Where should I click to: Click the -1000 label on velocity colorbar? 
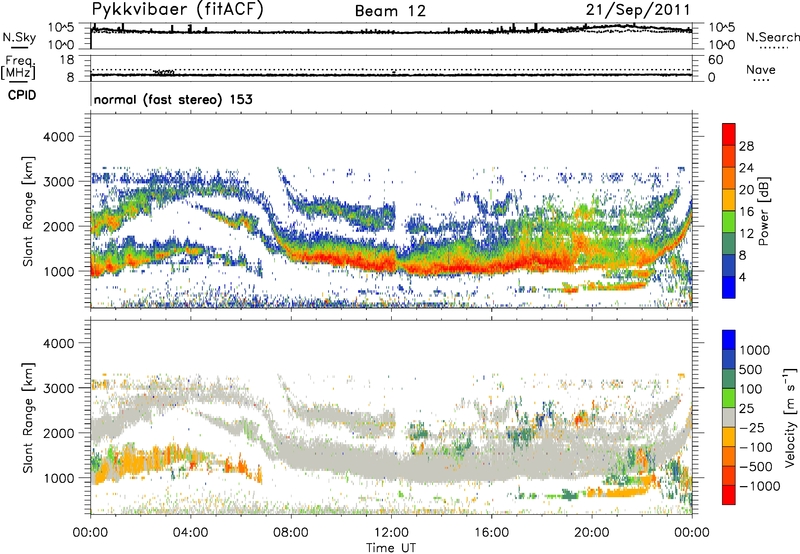(x=760, y=486)
